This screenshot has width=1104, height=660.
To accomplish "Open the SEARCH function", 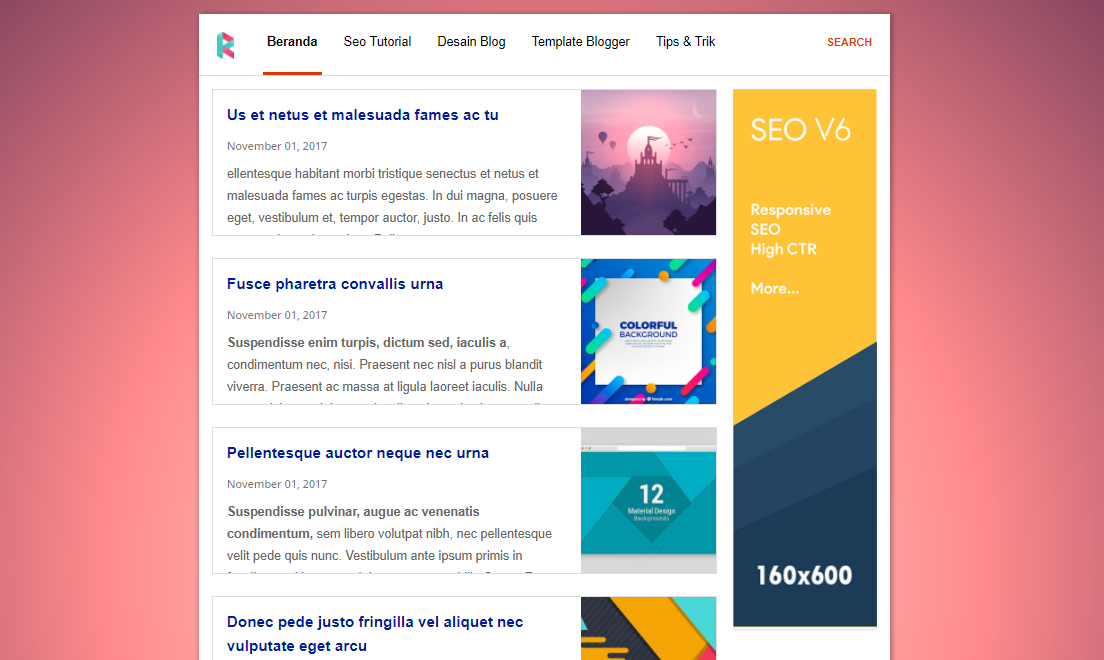I will click(x=849, y=42).
